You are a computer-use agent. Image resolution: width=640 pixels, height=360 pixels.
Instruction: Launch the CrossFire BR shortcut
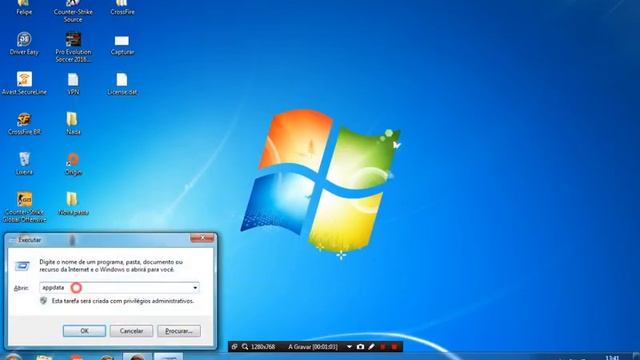[x=24, y=124]
